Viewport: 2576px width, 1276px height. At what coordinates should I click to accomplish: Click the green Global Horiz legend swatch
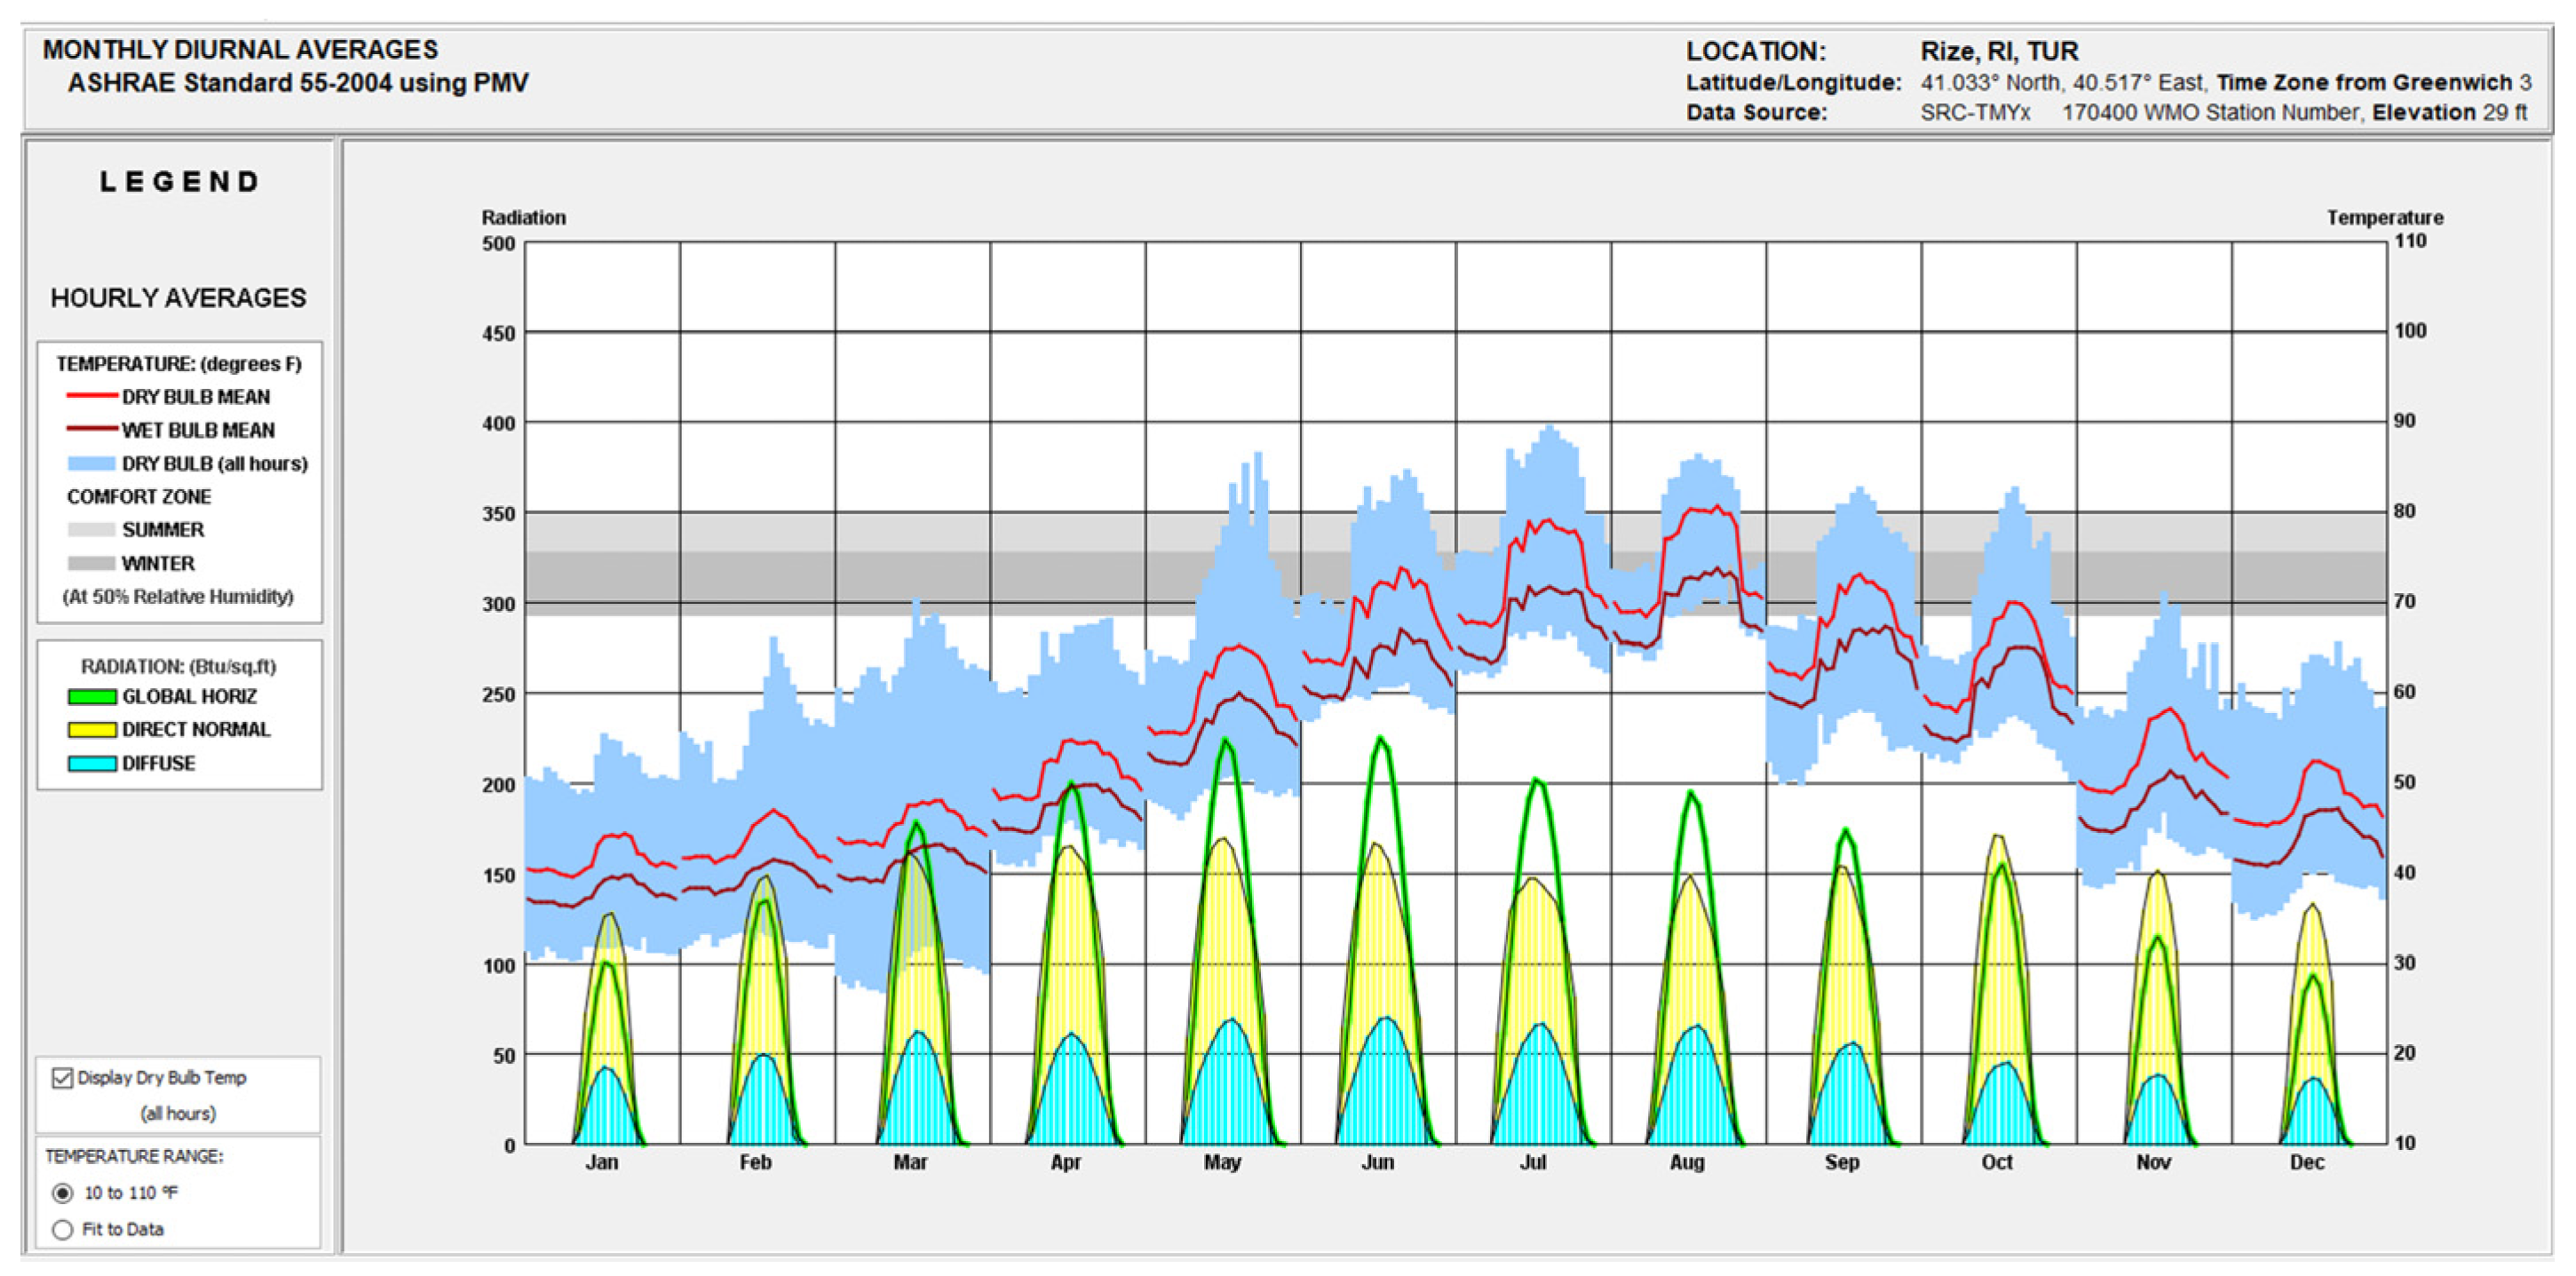coord(92,697)
